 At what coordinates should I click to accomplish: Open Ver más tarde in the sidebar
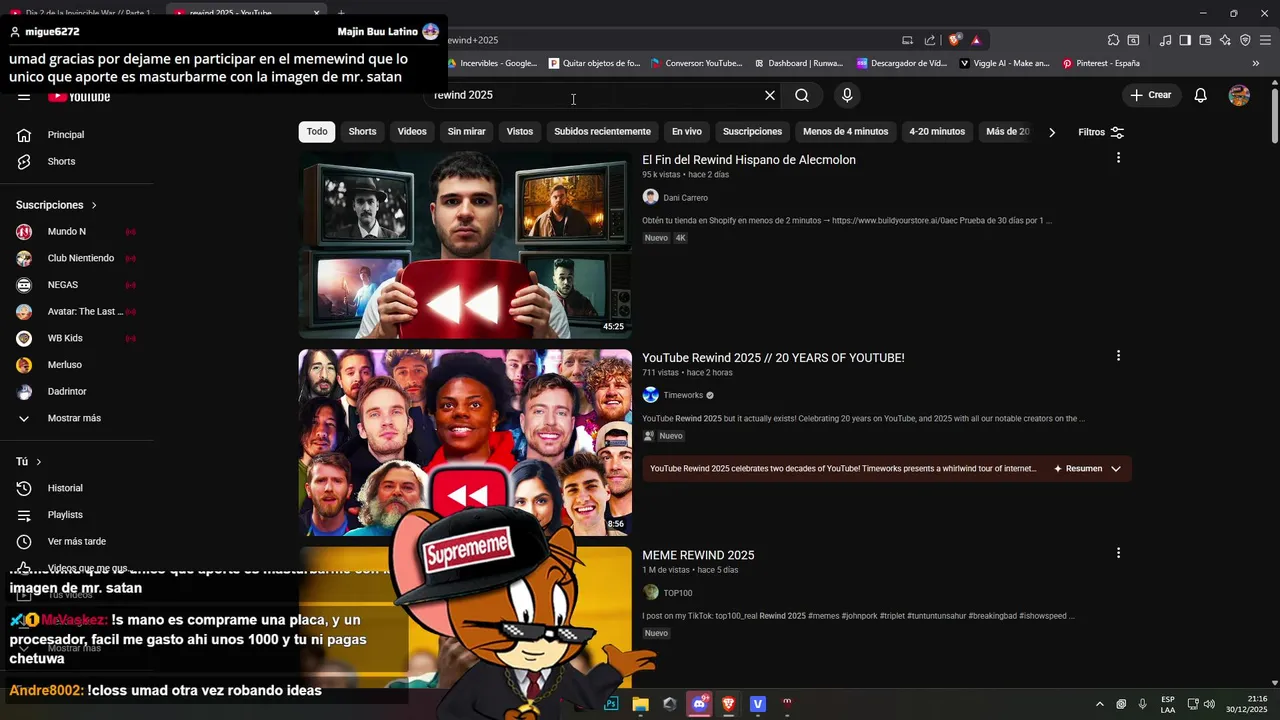77,542
